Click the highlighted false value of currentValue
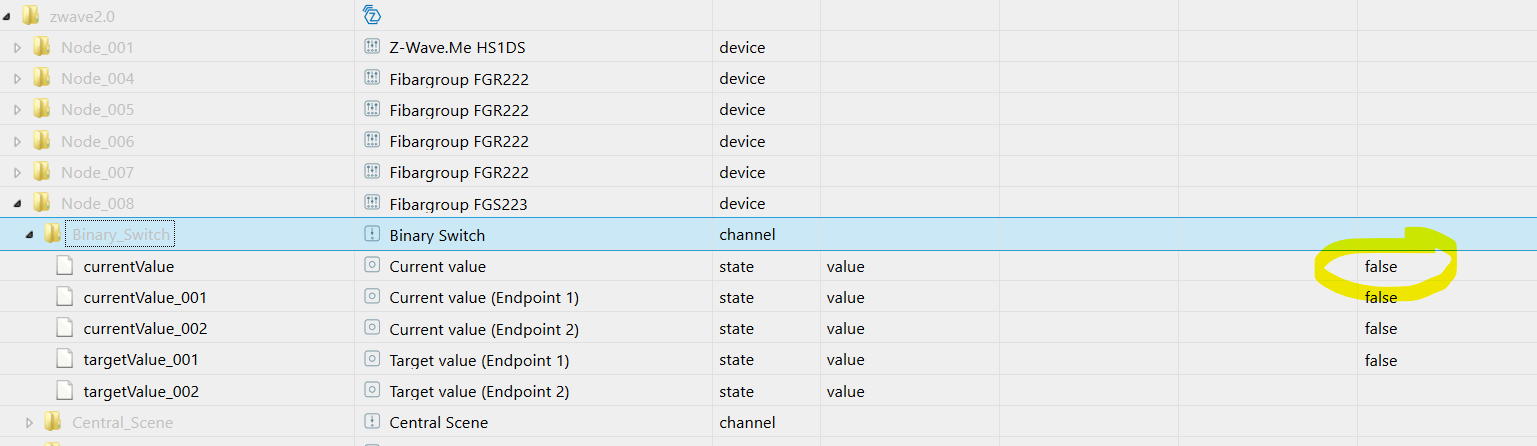The image size is (1537, 446). [1381, 267]
